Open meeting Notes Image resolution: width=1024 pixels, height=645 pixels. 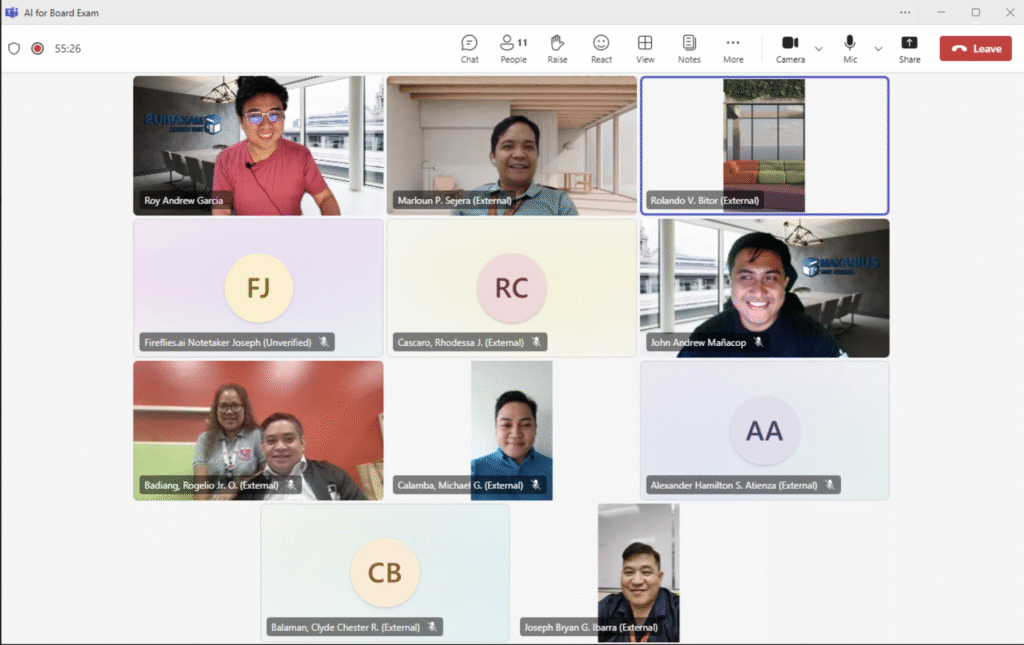[x=689, y=47]
